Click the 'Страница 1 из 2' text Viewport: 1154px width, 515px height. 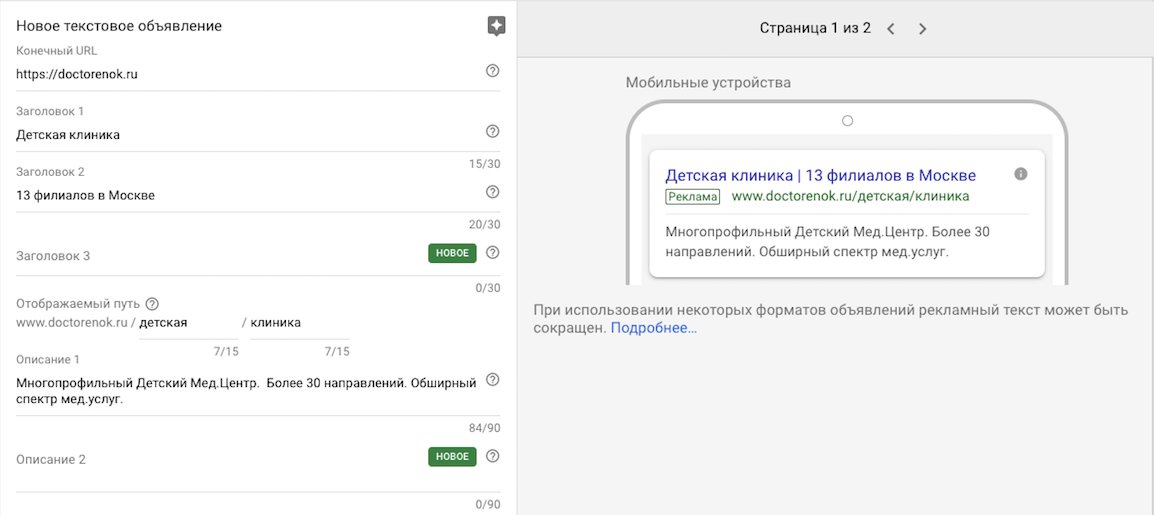[815, 28]
